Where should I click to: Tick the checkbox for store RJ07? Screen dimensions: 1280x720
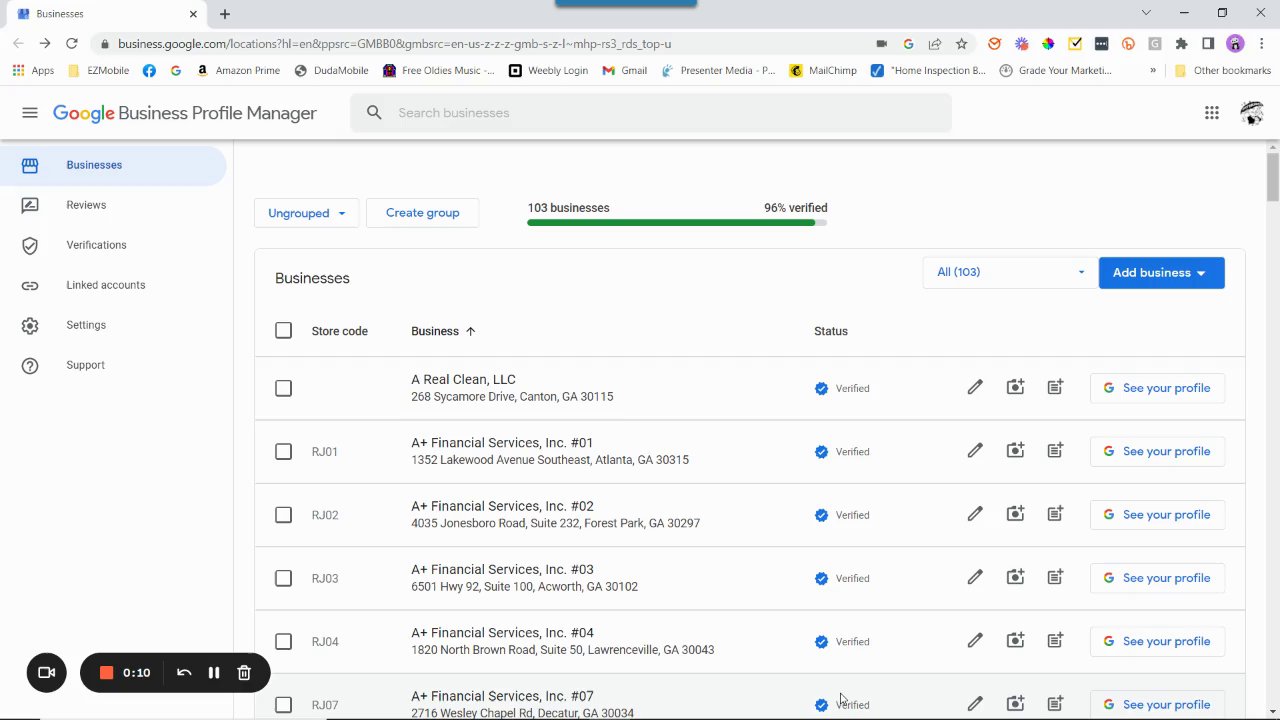pos(284,705)
